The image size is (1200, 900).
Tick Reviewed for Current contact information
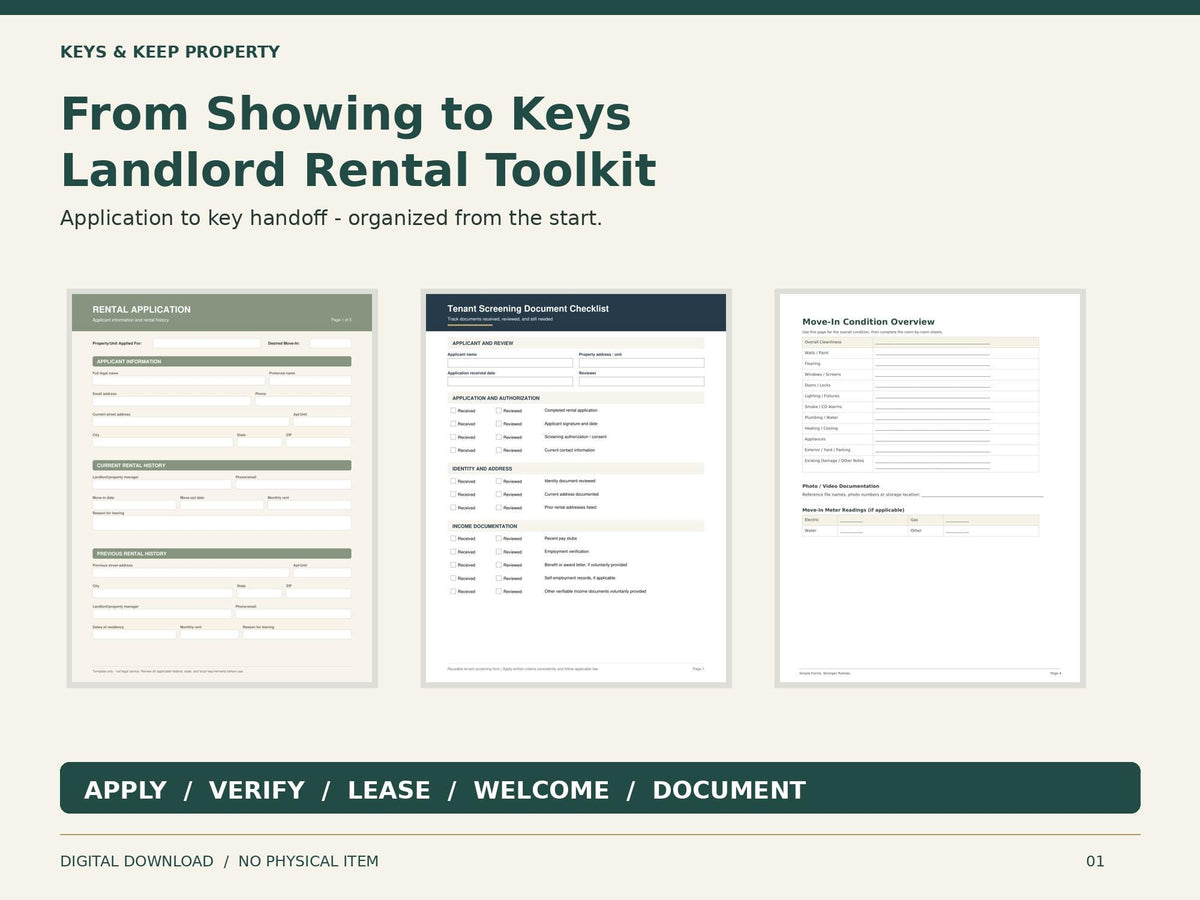tap(499, 450)
